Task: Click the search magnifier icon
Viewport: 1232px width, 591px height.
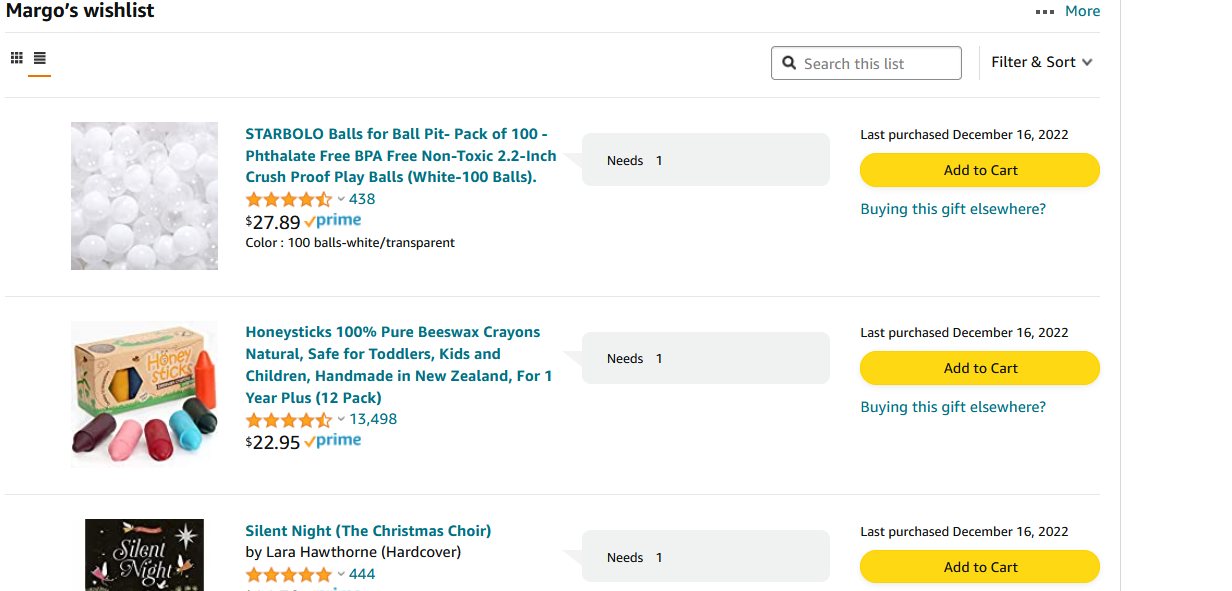Action: (x=789, y=63)
